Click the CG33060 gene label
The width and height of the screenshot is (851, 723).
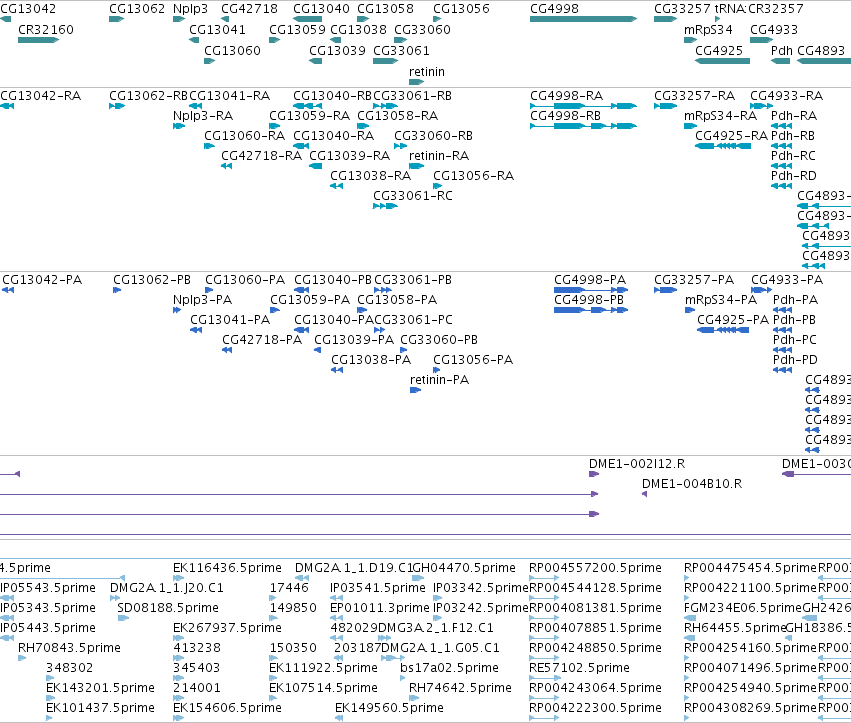422,30
